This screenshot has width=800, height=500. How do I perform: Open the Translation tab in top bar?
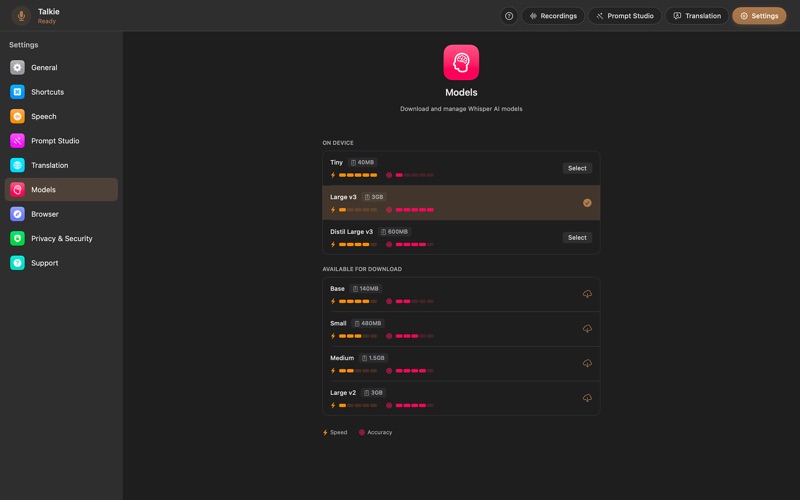click(697, 16)
